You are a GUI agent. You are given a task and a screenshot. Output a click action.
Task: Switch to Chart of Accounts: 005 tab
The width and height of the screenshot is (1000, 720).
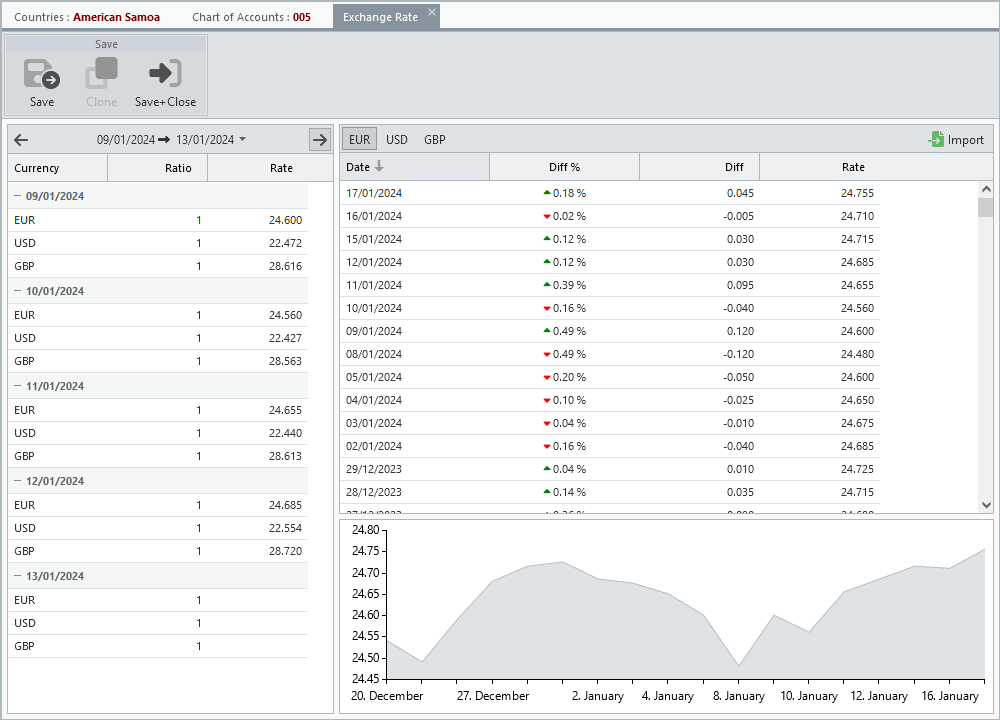pyautogui.click(x=251, y=17)
